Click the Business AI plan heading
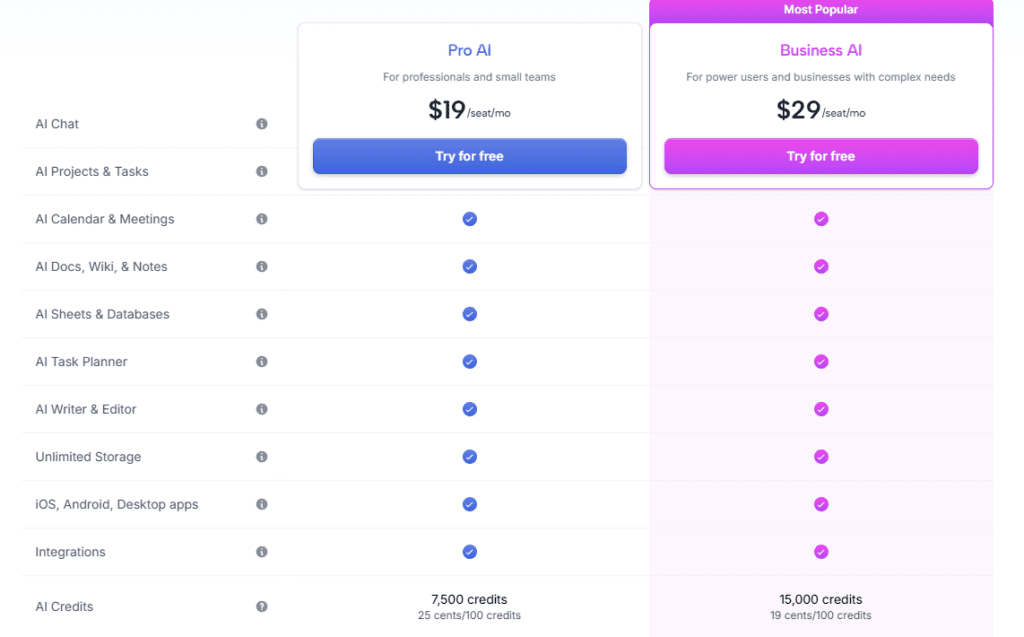 click(x=821, y=50)
